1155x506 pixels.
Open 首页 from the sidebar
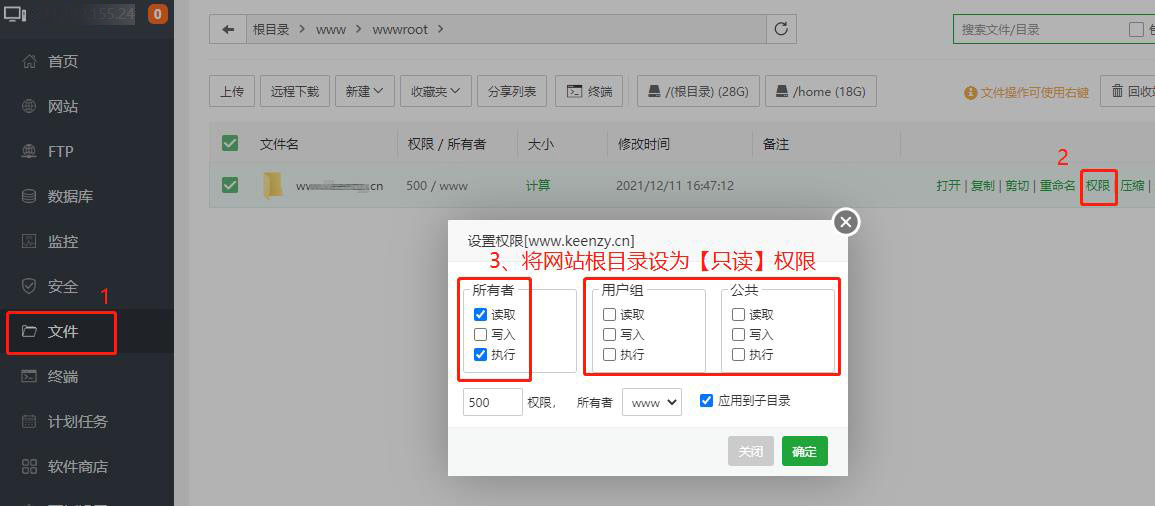click(x=62, y=62)
